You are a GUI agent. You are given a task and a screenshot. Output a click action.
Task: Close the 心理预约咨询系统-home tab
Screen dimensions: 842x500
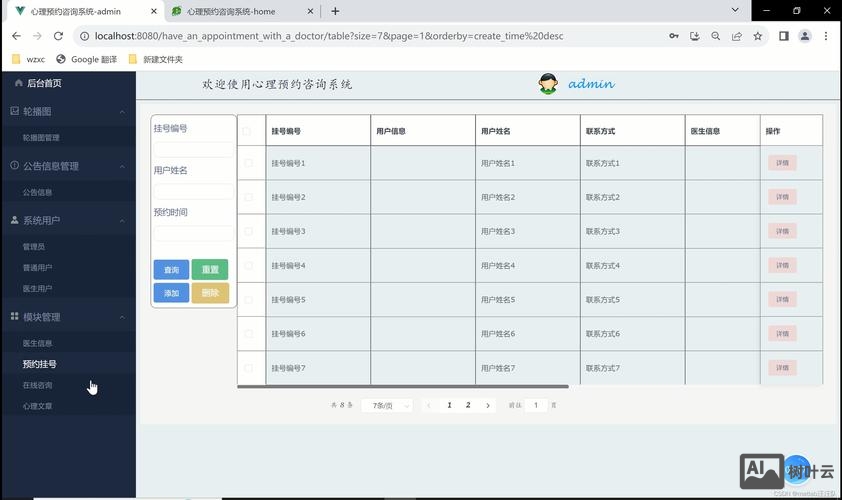(x=310, y=11)
